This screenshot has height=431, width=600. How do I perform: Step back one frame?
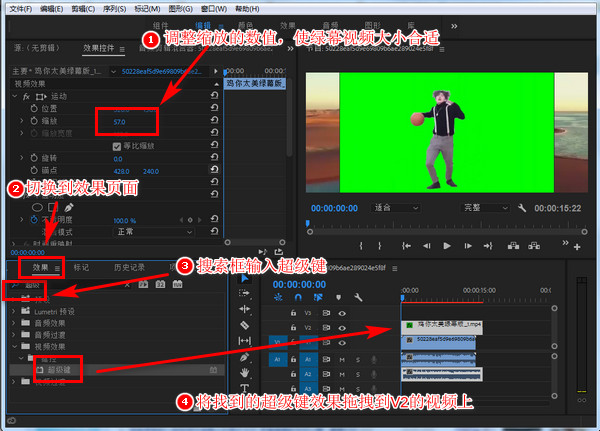(x=427, y=246)
